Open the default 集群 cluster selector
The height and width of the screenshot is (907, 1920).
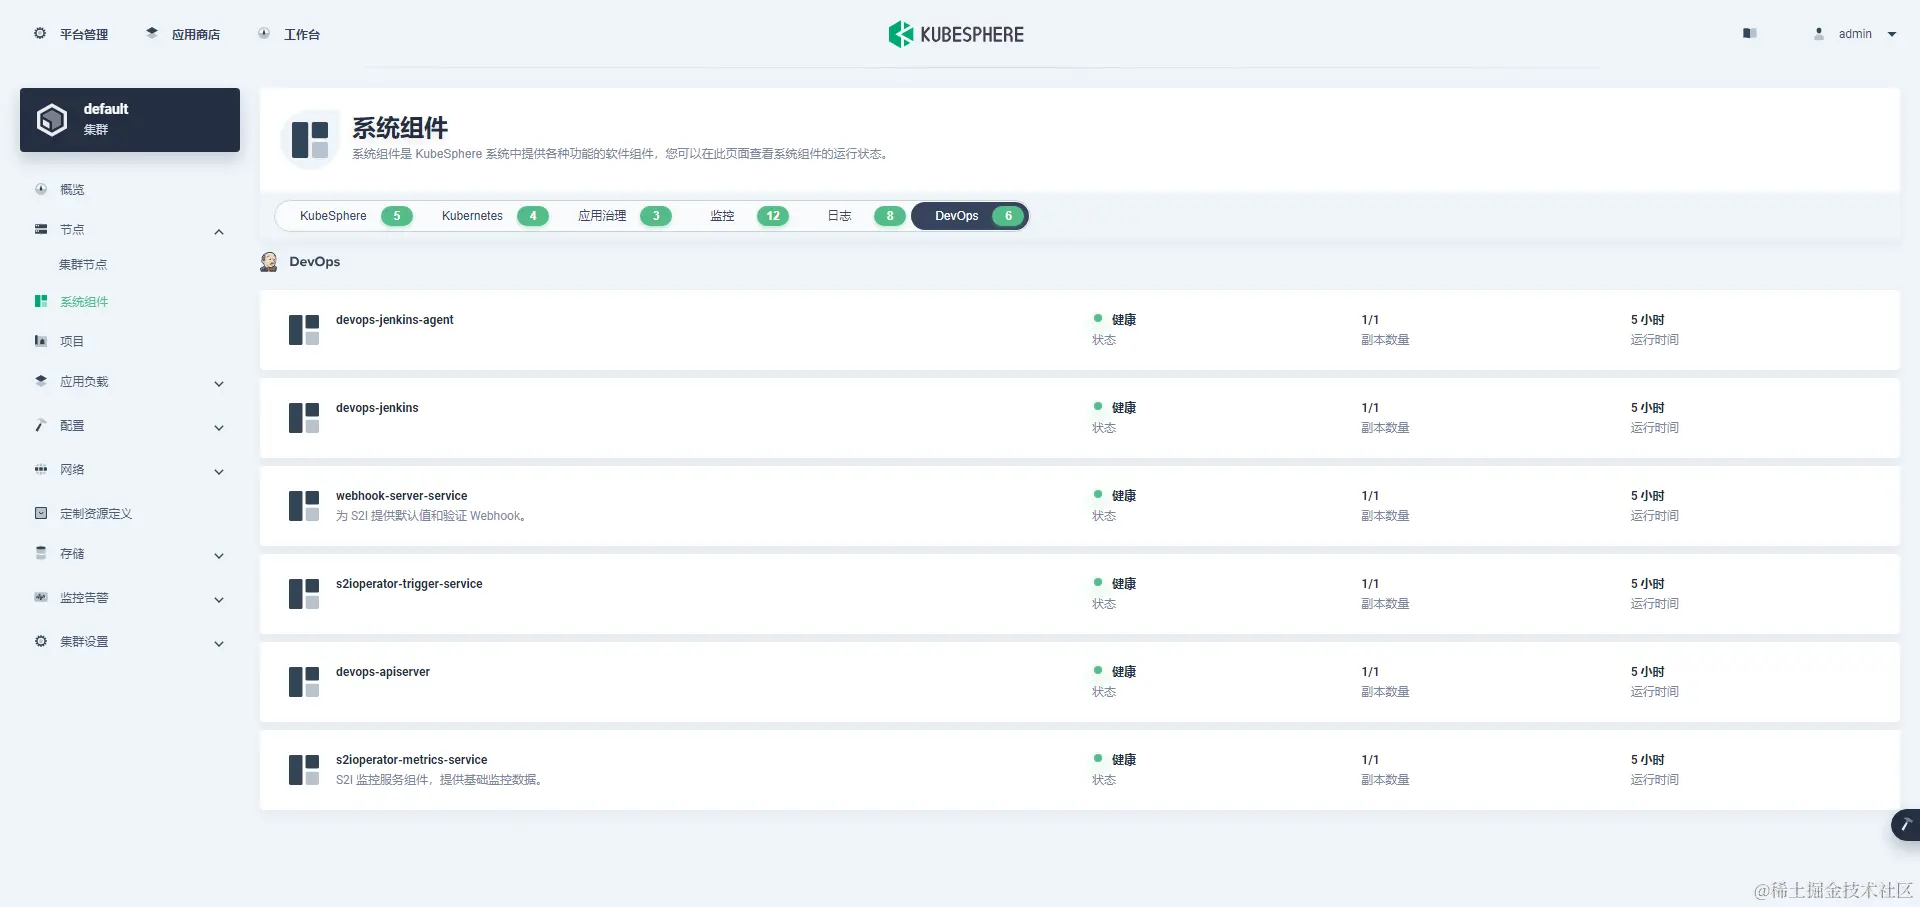point(130,120)
